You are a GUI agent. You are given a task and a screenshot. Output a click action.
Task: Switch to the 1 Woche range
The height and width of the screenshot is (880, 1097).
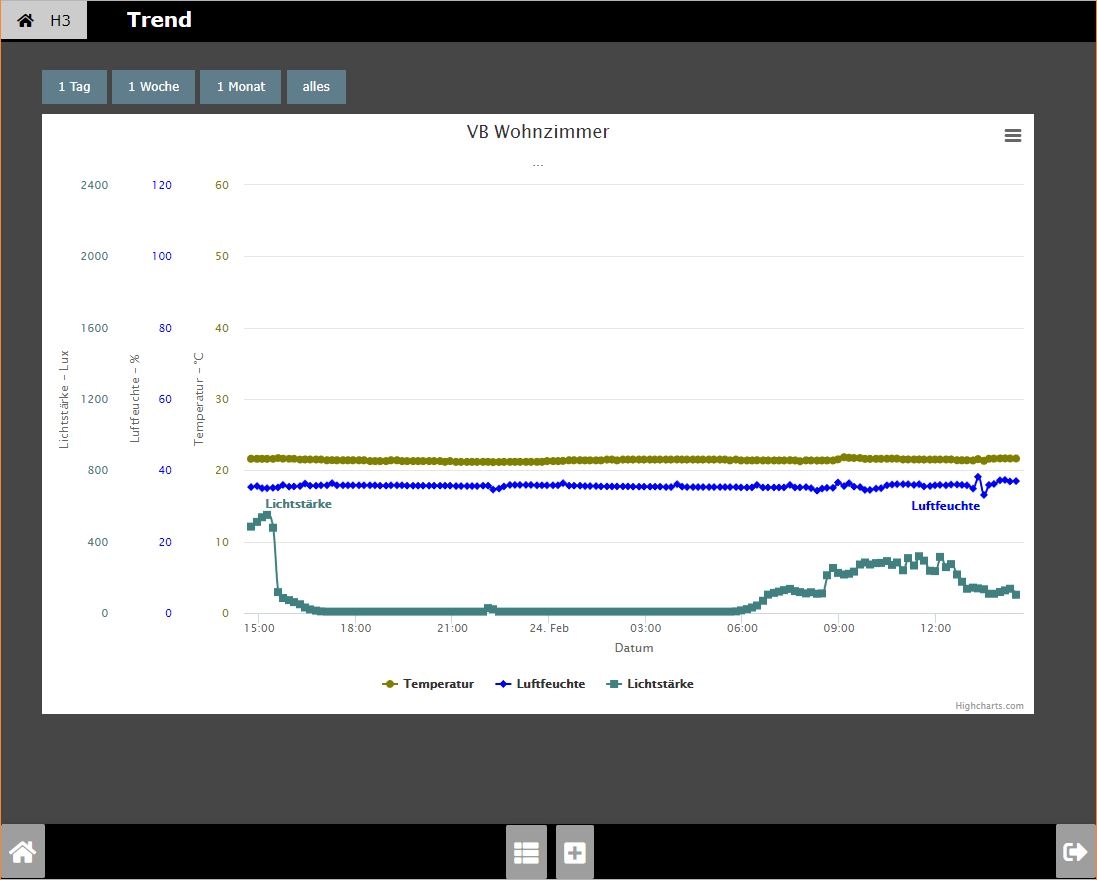pyautogui.click(x=153, y=87)
